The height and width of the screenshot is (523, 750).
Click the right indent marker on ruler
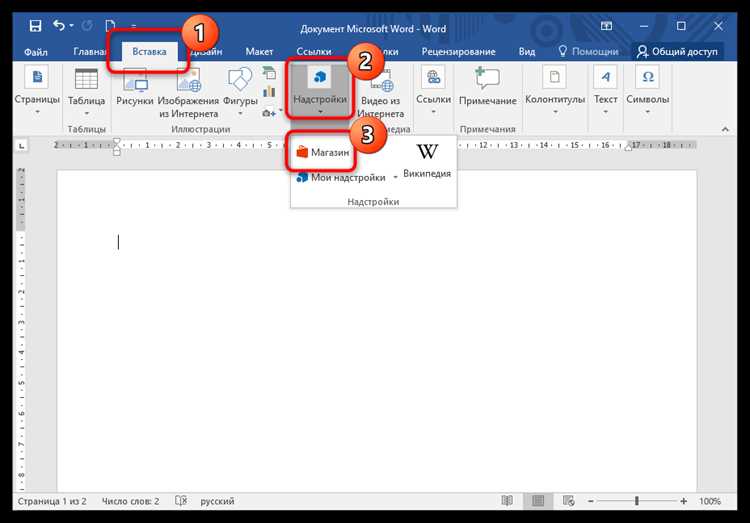[629, 148]
